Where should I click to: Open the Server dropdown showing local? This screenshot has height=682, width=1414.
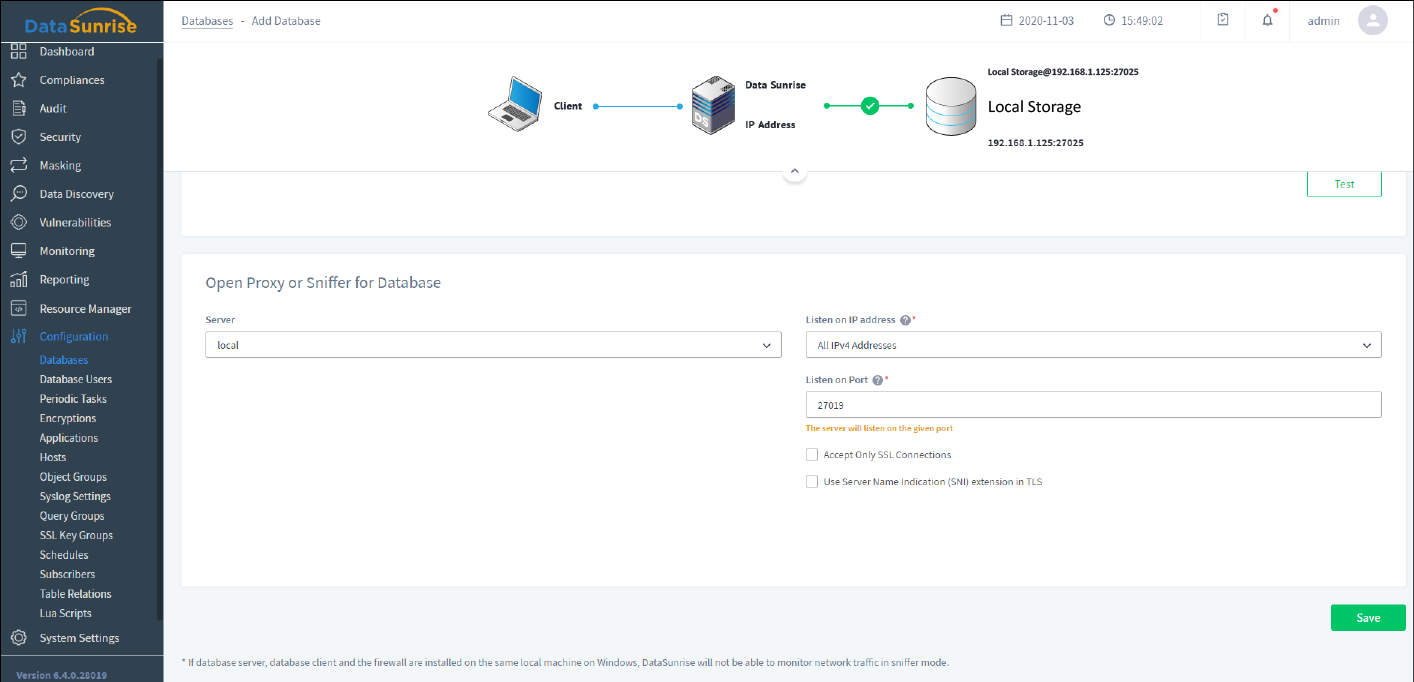(493, 344)
